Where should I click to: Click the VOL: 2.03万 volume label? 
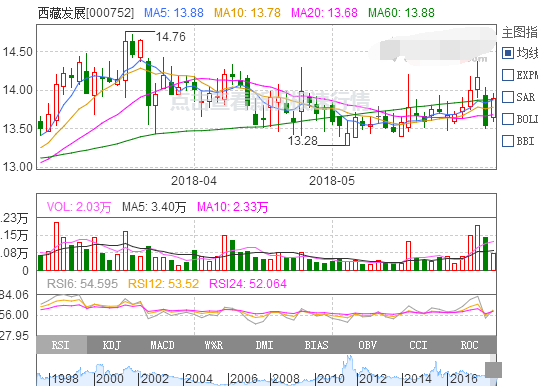(x=79, y=207)
